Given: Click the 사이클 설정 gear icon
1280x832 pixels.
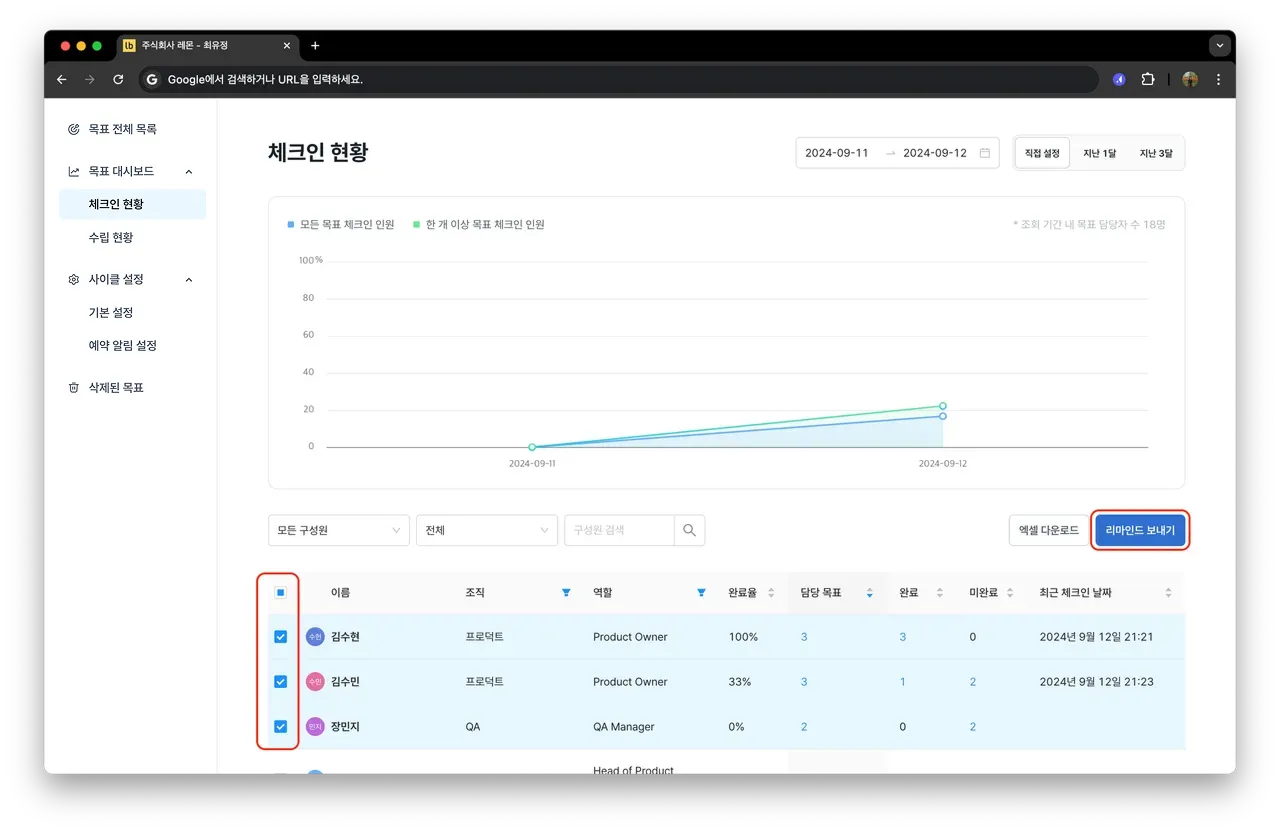Looking at the screenshot, I should (73, 280).
